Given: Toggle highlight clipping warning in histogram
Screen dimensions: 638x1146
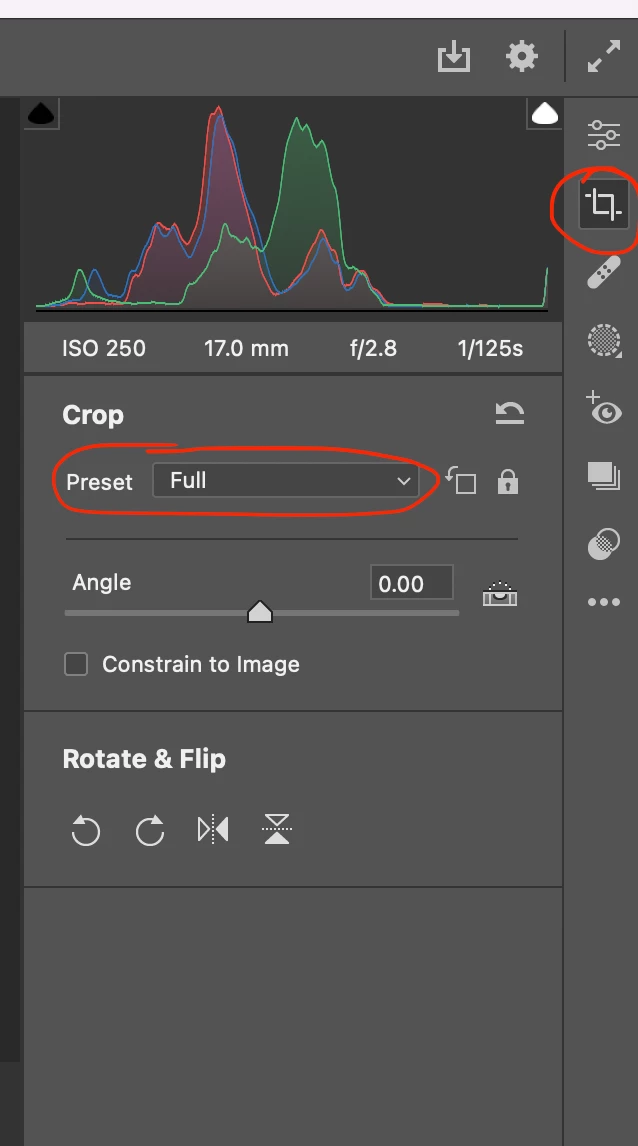Looking at the screenshot, I should pyautogui.click(x=544, y=114).
